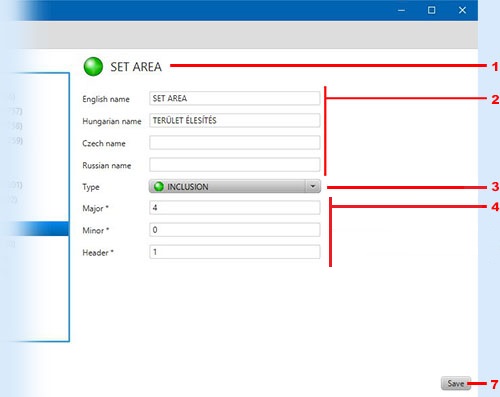The height and width of the screenshot is (397, 500).
Task: Select the Minor value field
Action: [x=235, y=230]
